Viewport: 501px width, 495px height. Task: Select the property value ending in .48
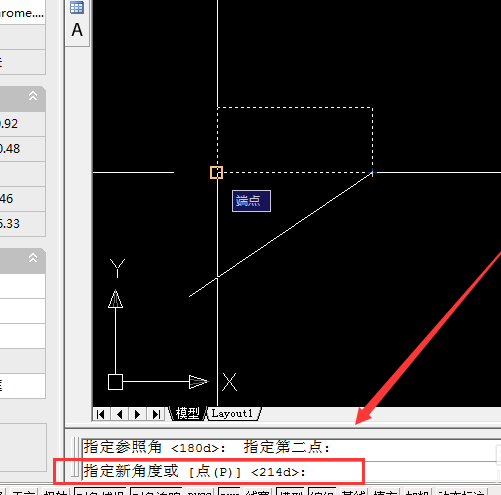22,149
